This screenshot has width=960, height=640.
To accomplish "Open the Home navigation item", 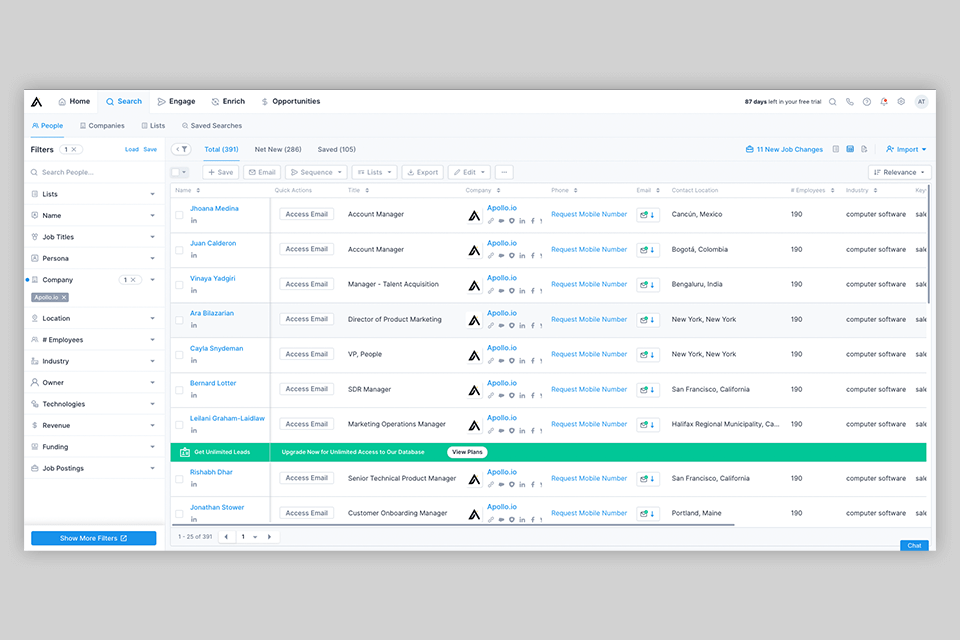I will [74, 102].
